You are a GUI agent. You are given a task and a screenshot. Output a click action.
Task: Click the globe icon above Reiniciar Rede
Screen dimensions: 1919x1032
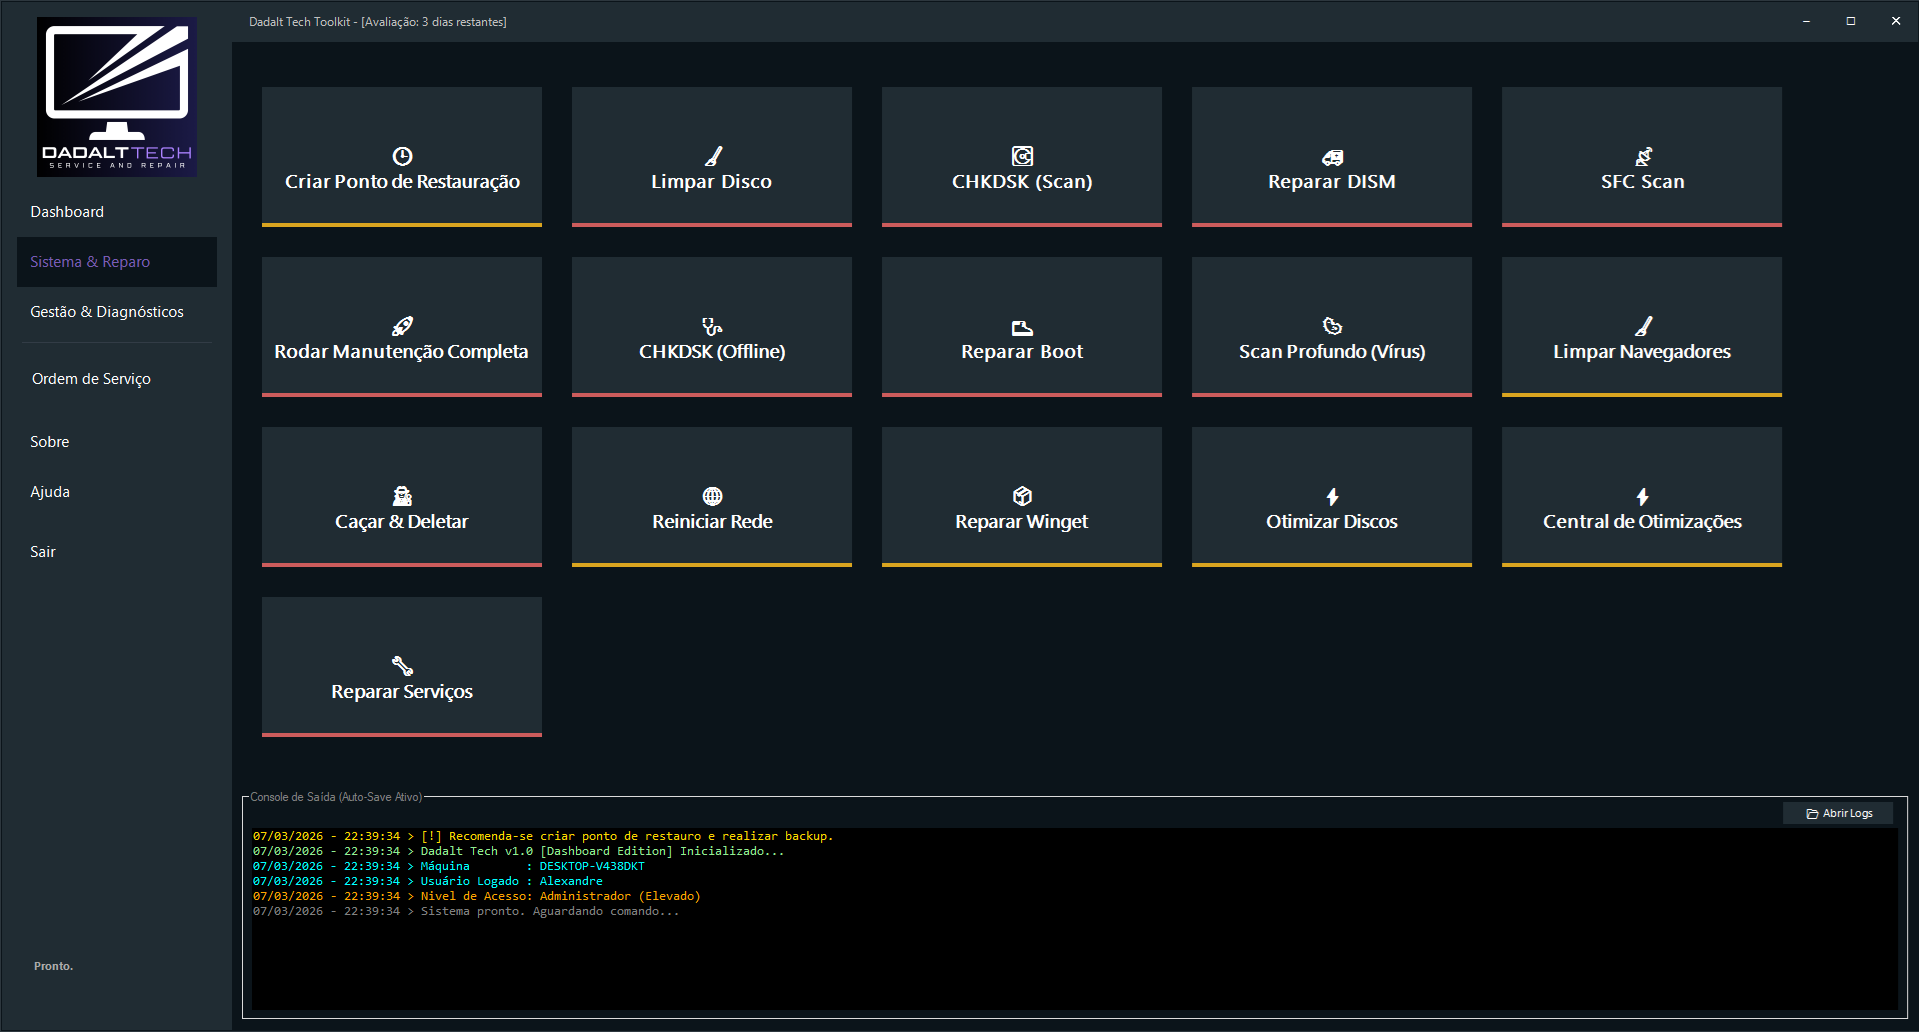712,496
